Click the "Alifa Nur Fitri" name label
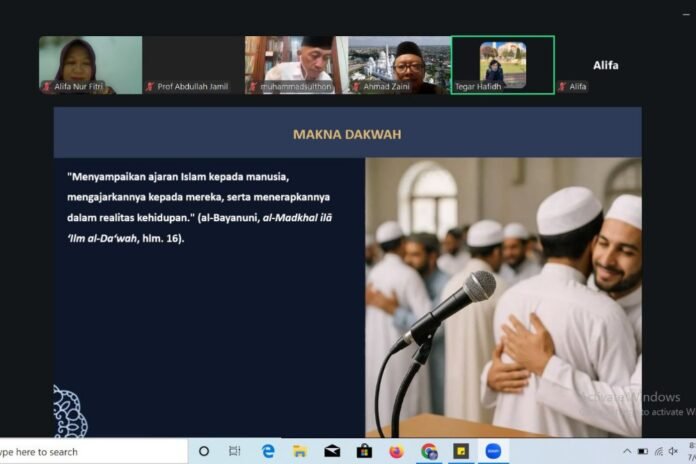The width and height of the screenshot is (696, 464). click(79, 87)
